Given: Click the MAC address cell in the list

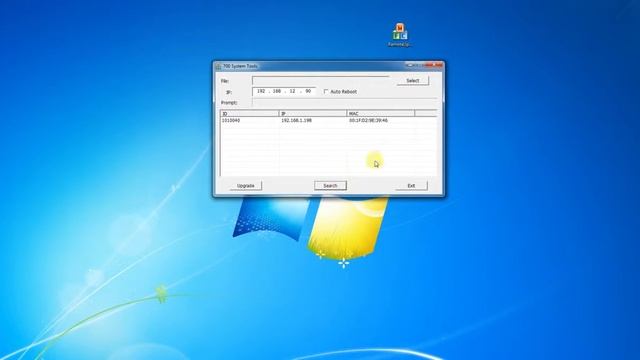Looking at the screenshot, I should (x=368, y=121).
